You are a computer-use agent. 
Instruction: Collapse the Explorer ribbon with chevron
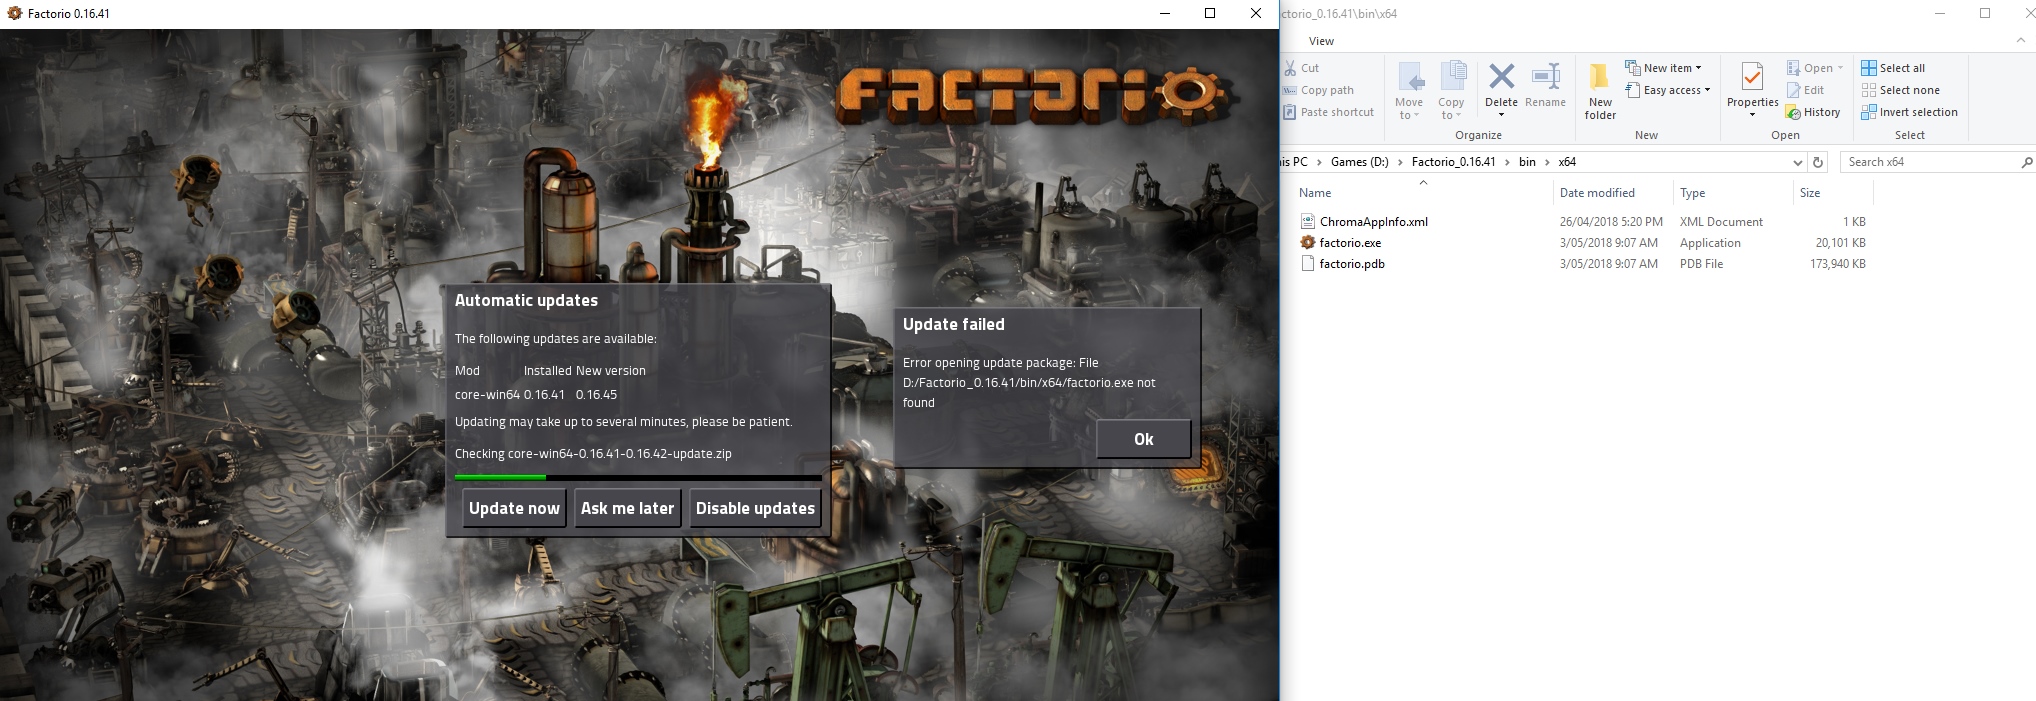click(x=2021, y=40)
